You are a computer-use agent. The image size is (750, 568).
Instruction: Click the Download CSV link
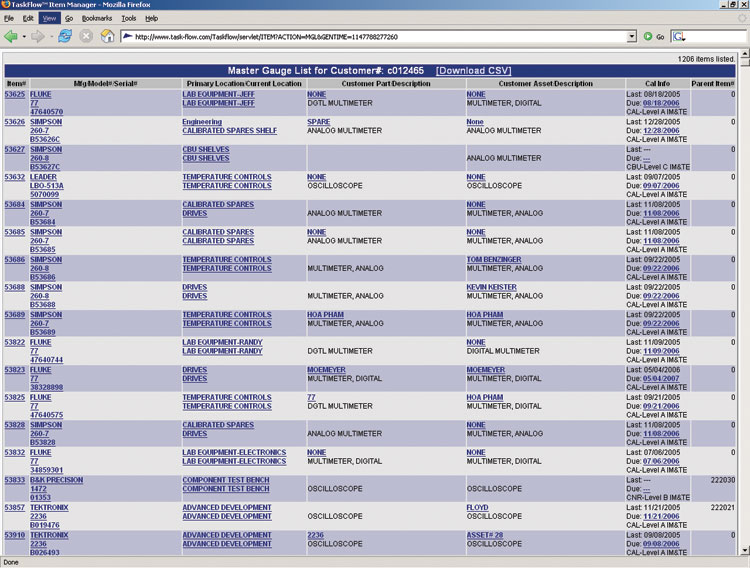click(x=474, y=70)
